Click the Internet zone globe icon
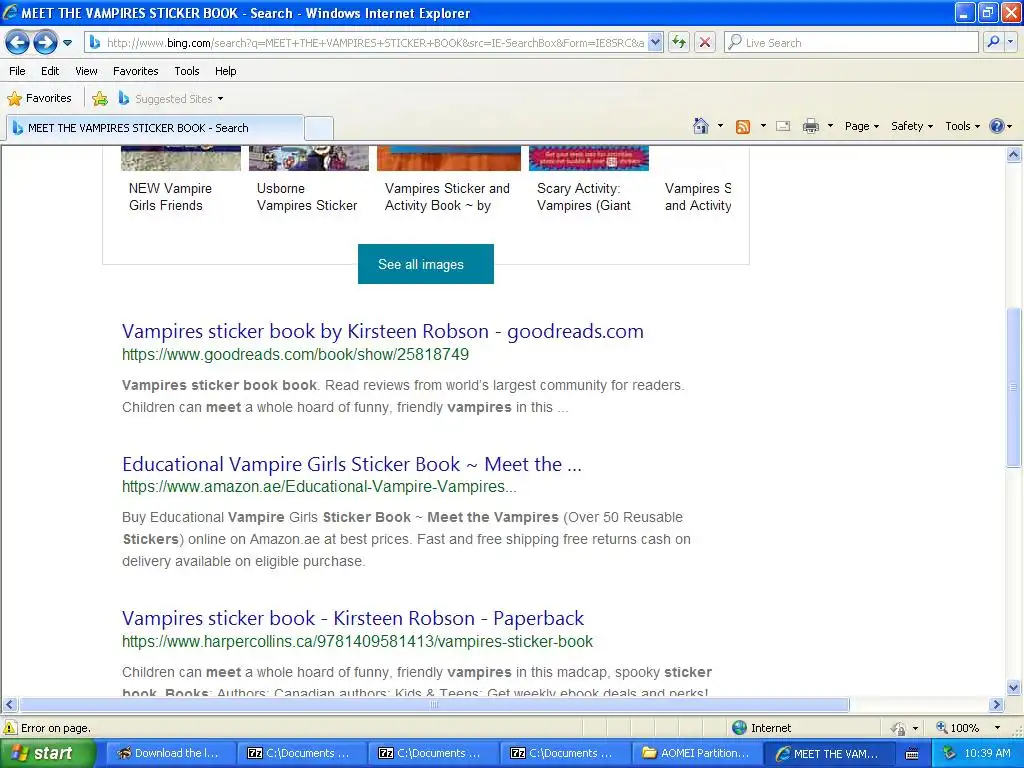 coord(739,728)
